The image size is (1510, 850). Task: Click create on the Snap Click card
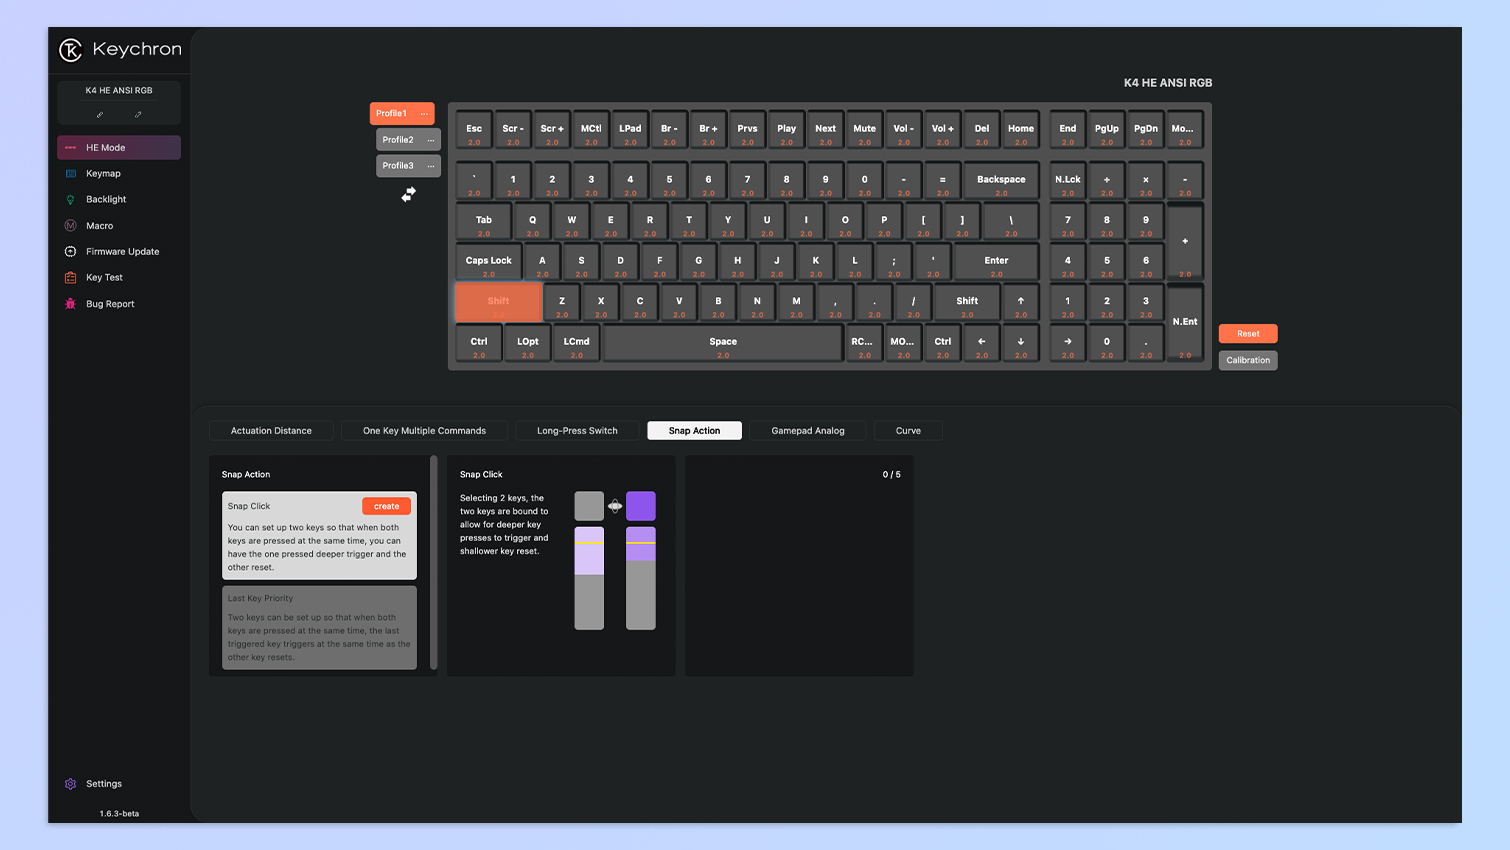386,506
